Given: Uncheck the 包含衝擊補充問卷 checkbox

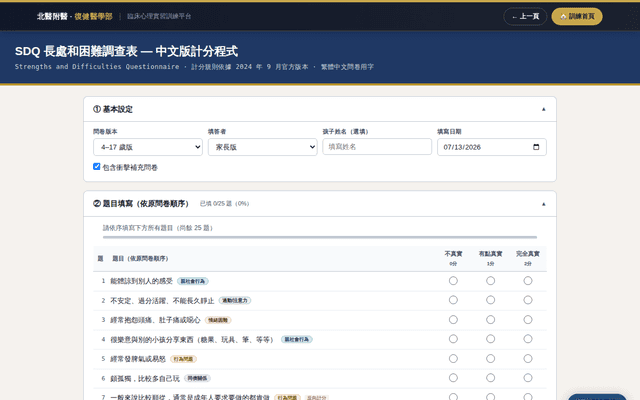Looking at the screenshot, I should point(96,167).
